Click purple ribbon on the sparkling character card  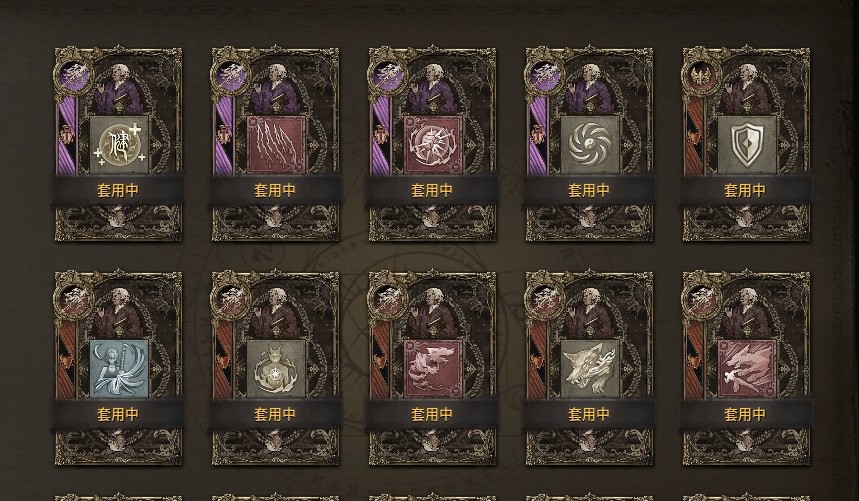(67, 136)
